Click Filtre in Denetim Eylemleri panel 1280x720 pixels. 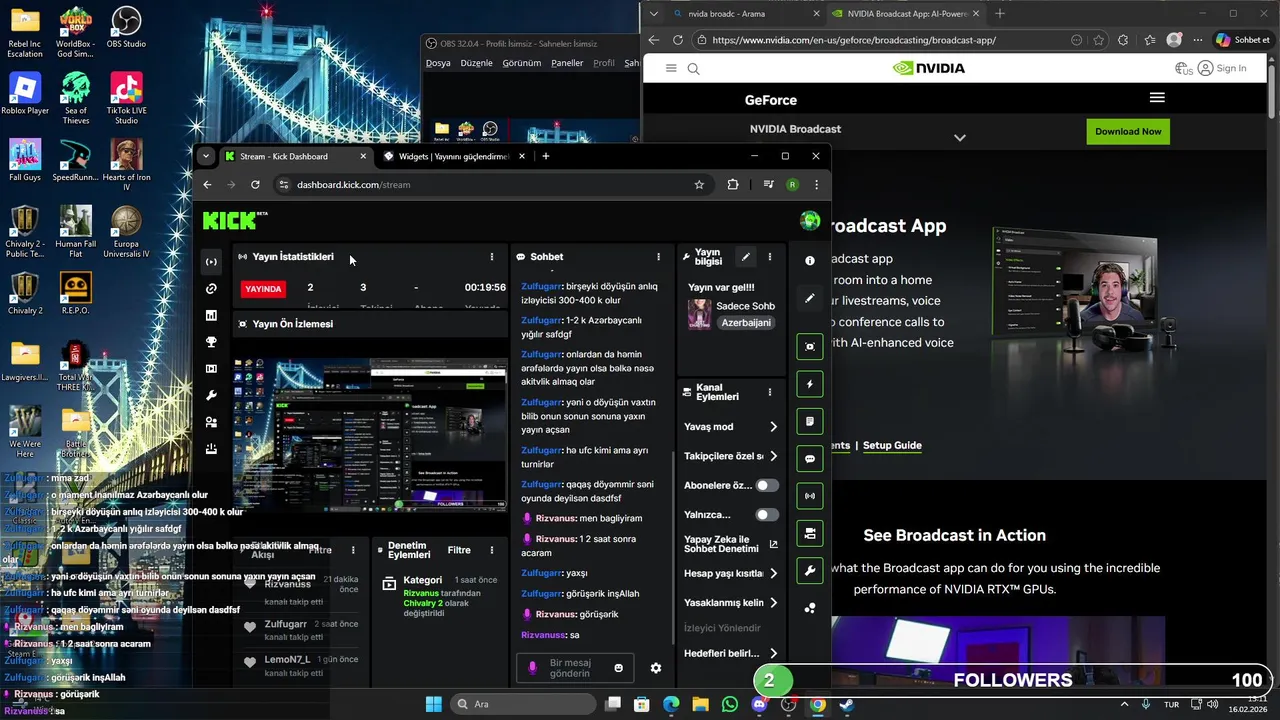pos(459,550)
